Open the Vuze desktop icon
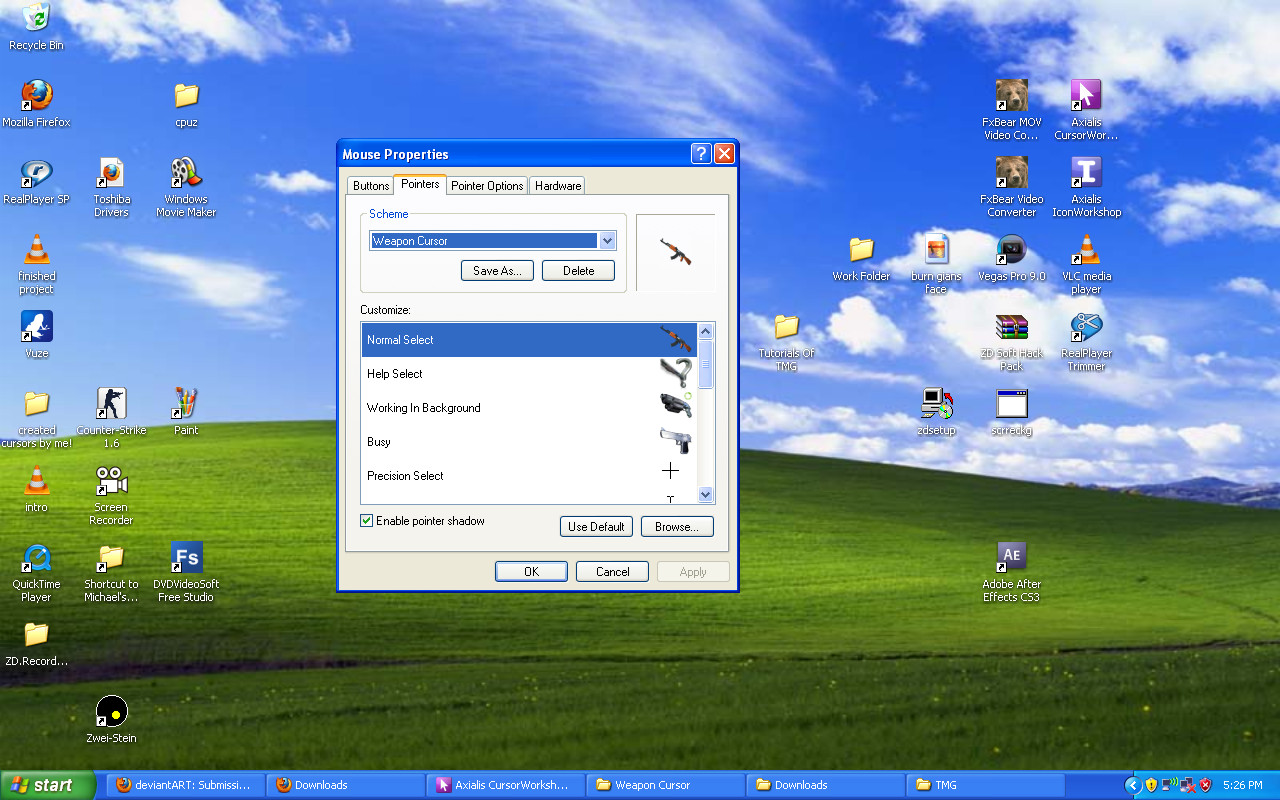The width and height of the screenshot is (1280, 800). 37,327
